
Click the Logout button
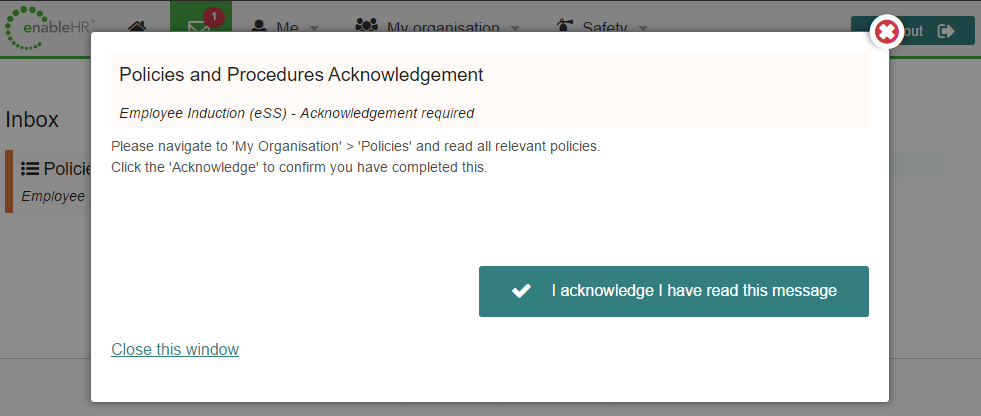(x=913, y=31)
